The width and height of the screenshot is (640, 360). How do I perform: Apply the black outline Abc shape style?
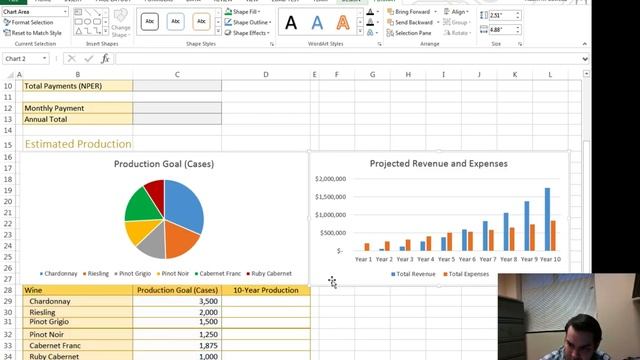150,22
